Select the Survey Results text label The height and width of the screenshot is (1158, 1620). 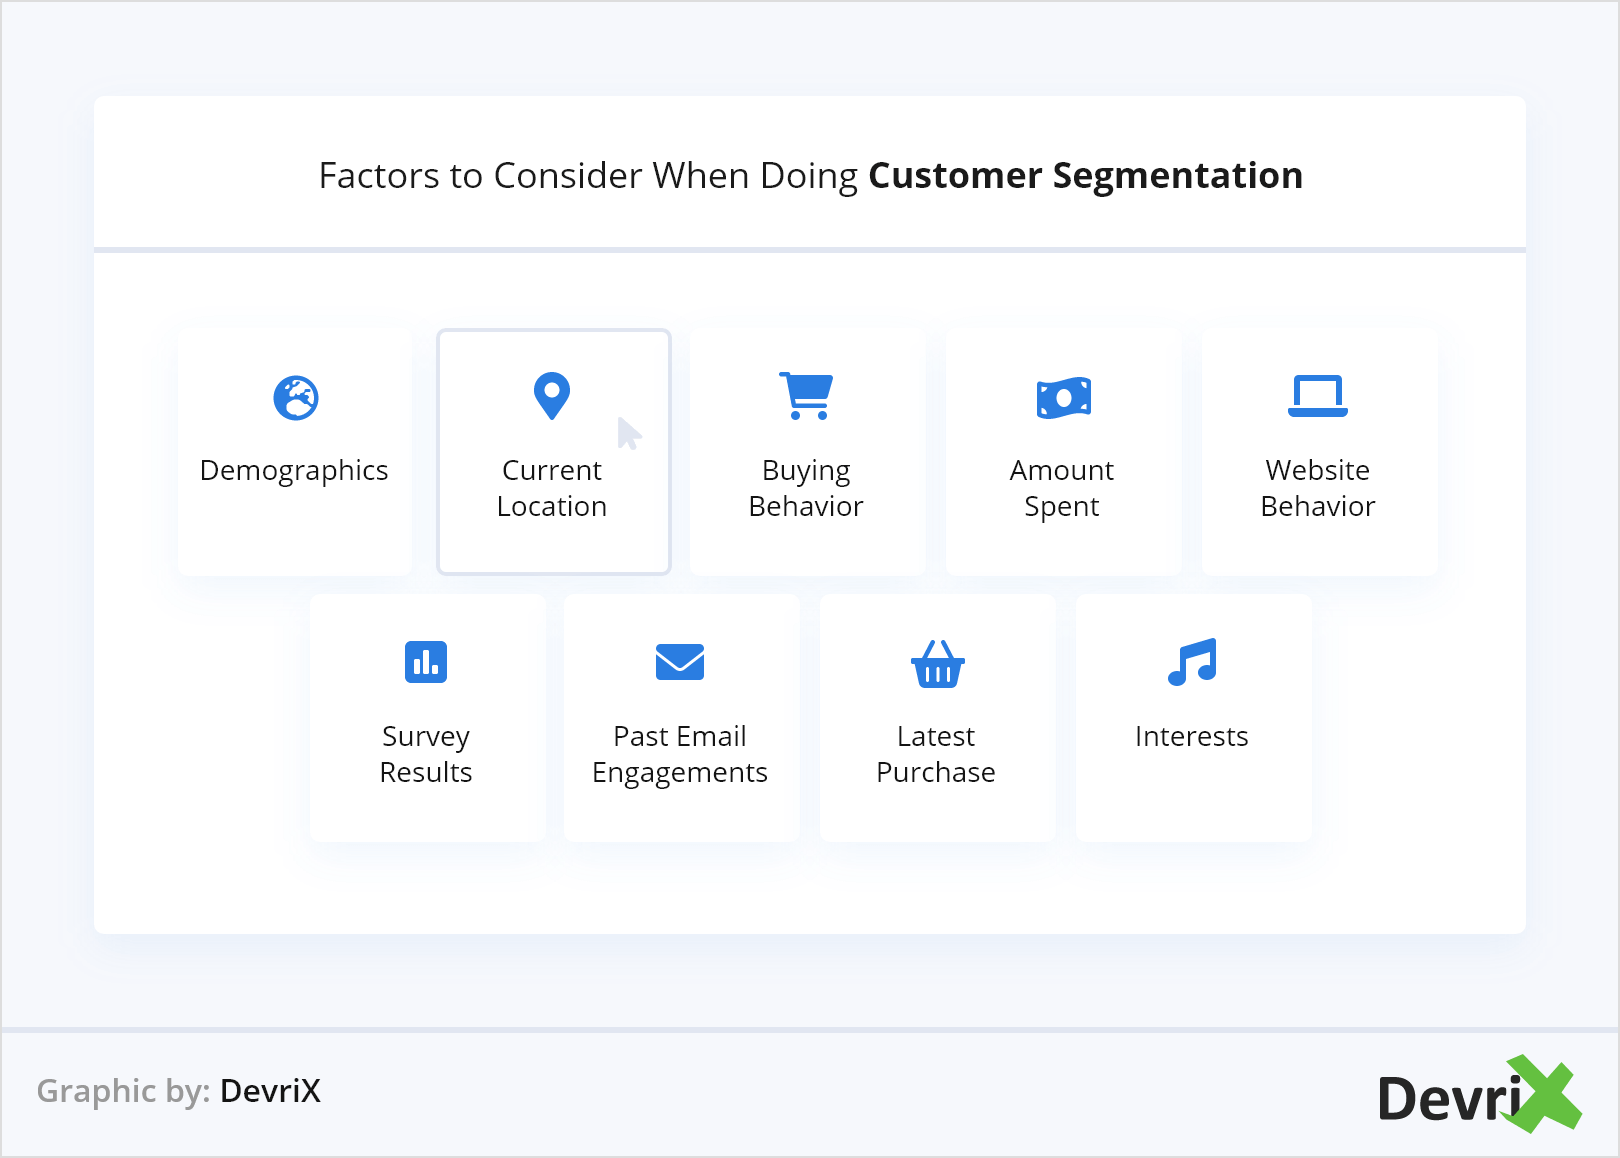click(426, 754)
